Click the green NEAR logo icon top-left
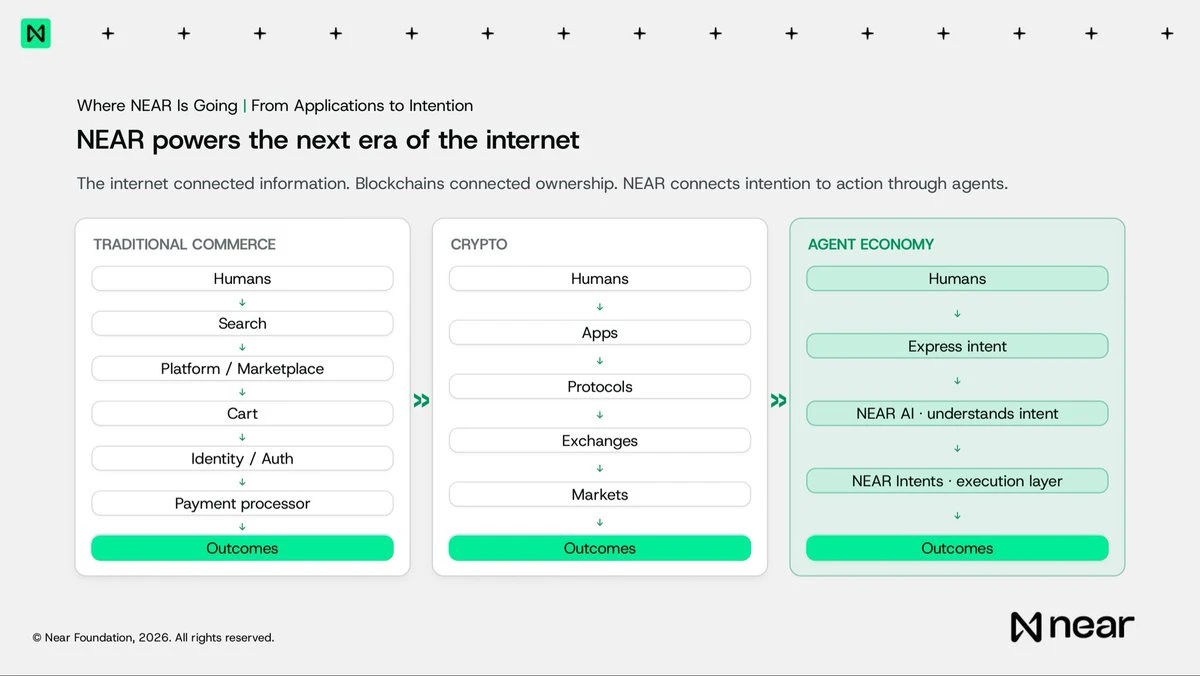The height and width of the screenshot is (676, 1200). (36, 33)
